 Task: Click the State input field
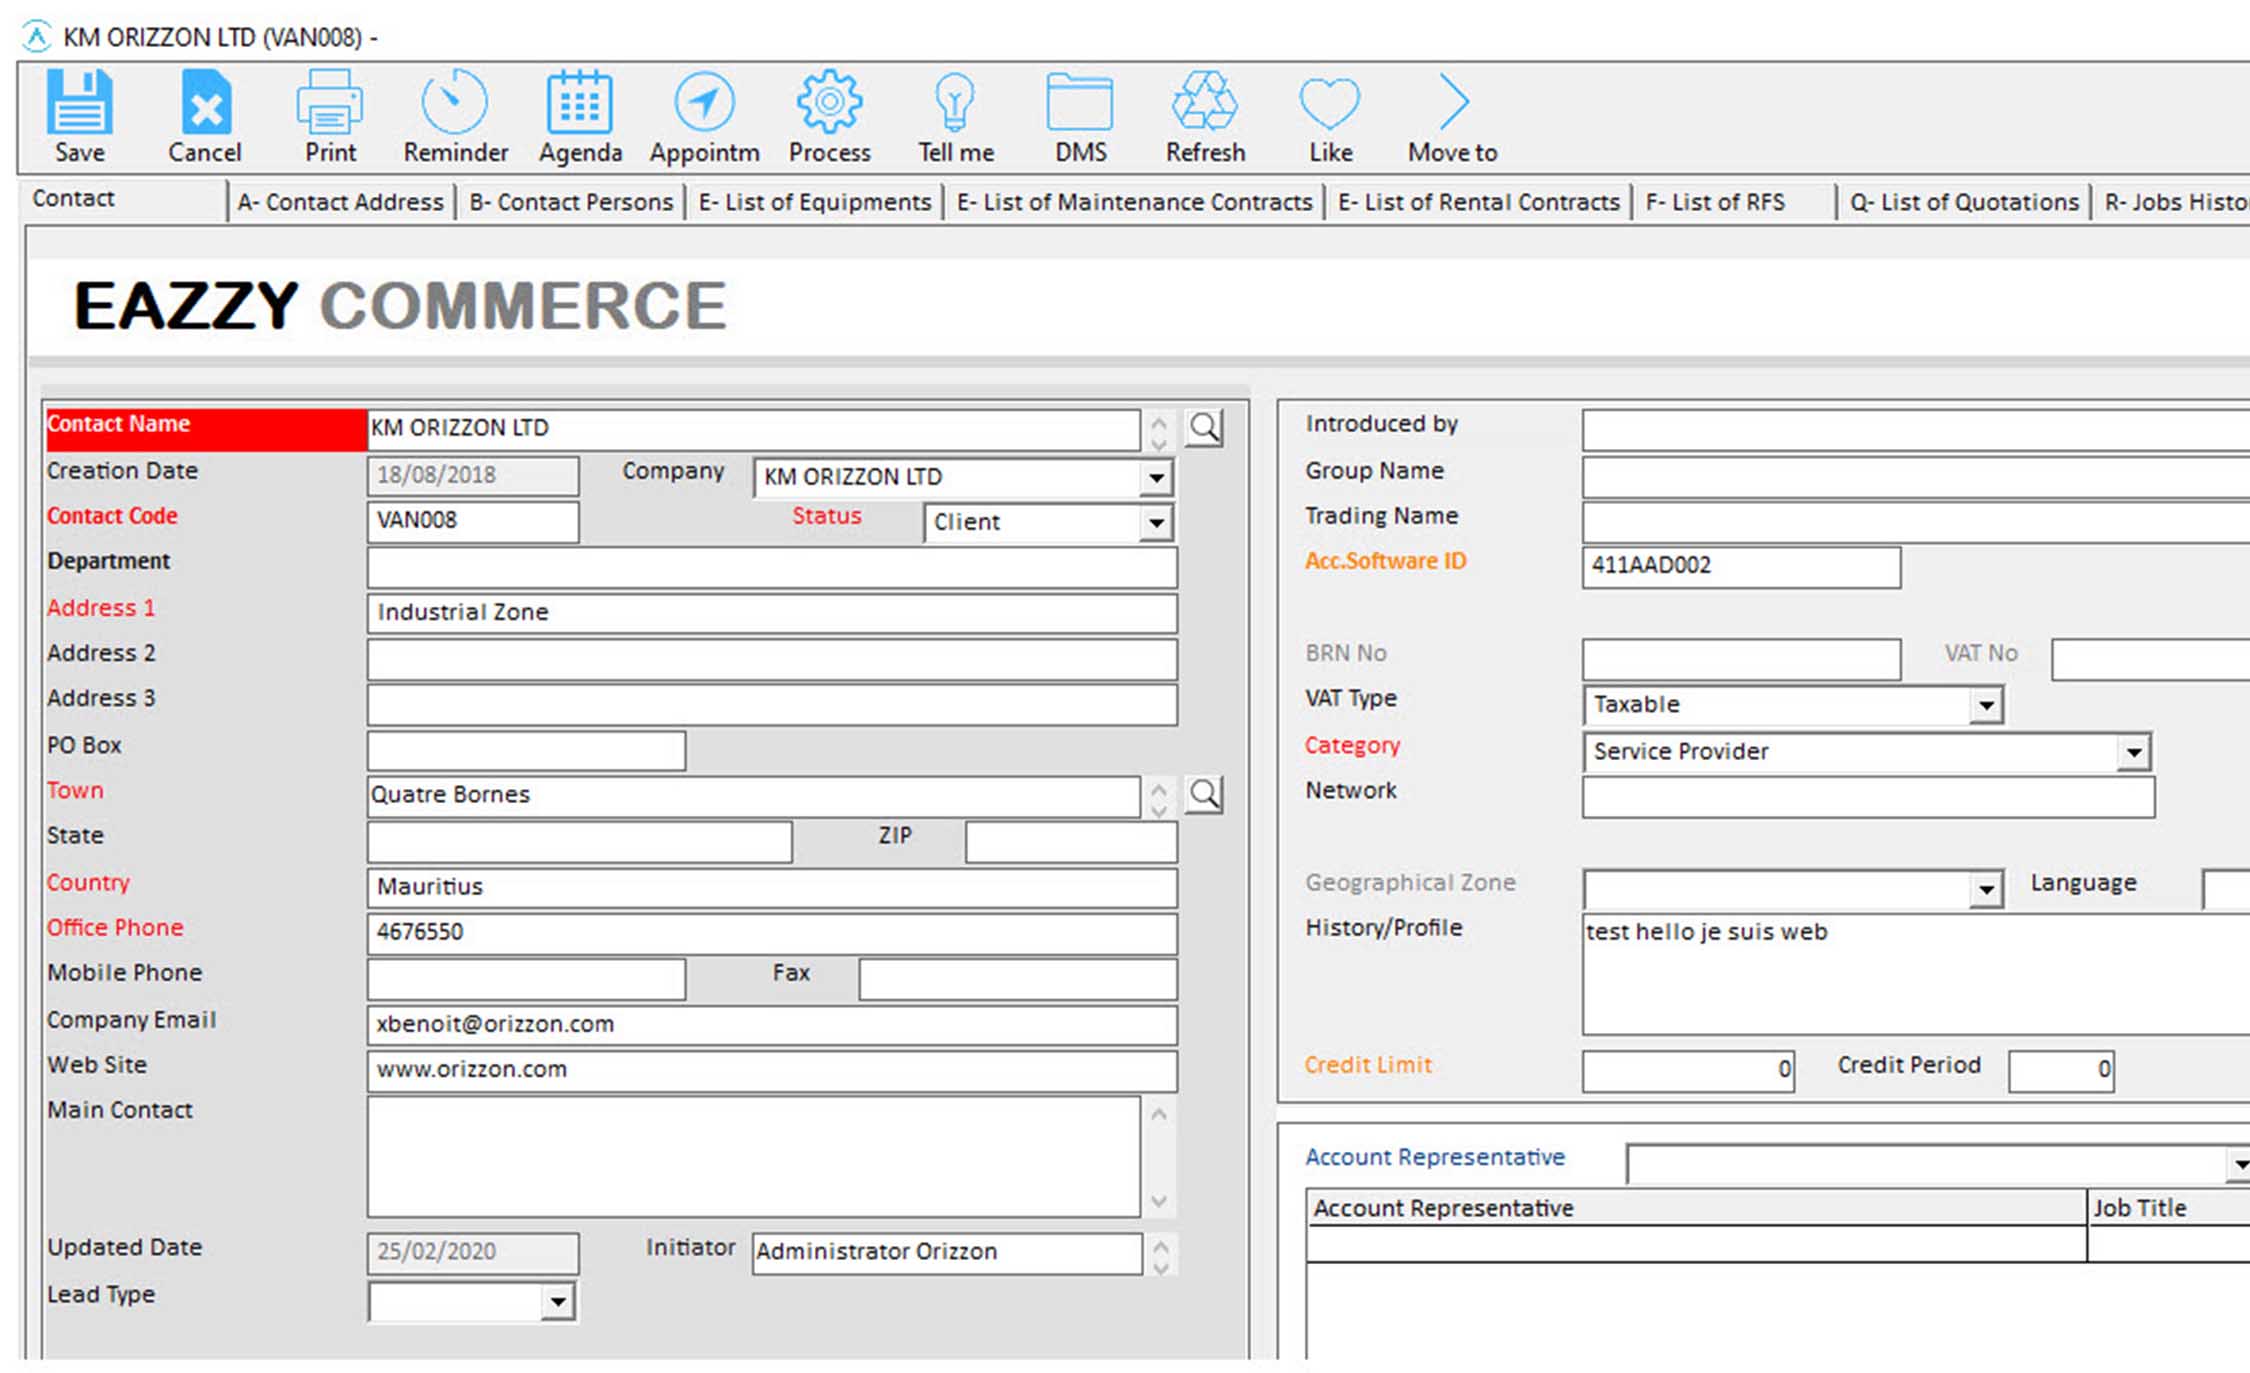coord(579,842)
